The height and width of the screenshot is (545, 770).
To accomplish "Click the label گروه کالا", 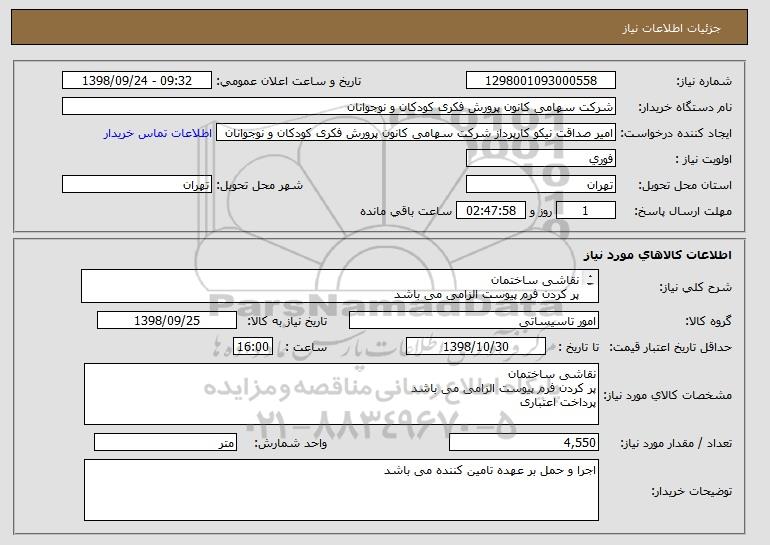I will 708,321.
